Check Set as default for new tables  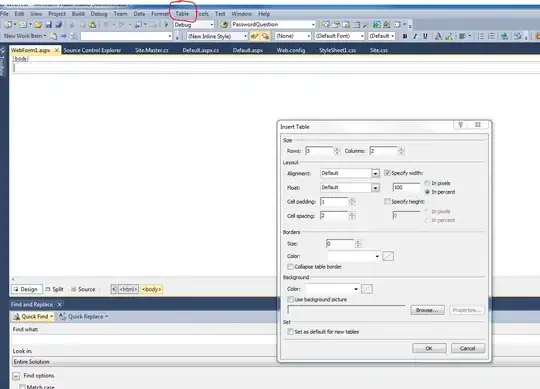click(290, 332)
